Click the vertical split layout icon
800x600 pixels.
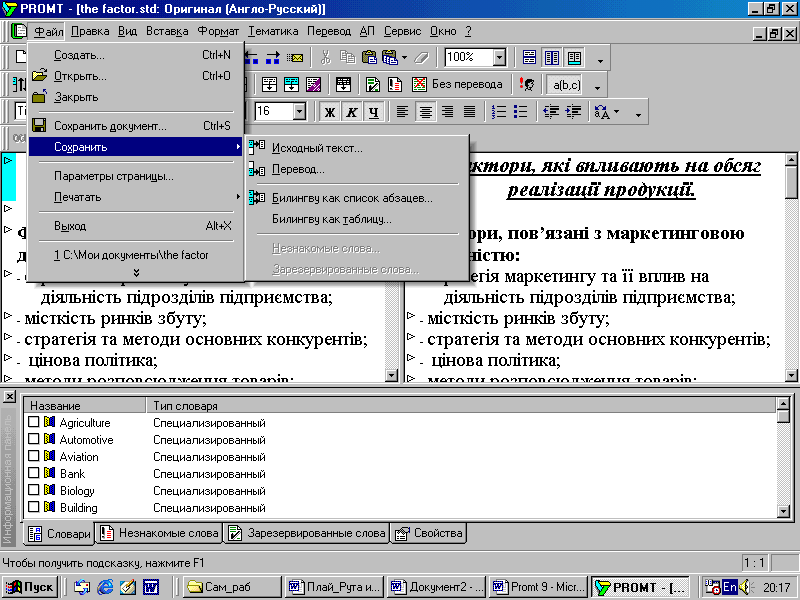(552, 57)
